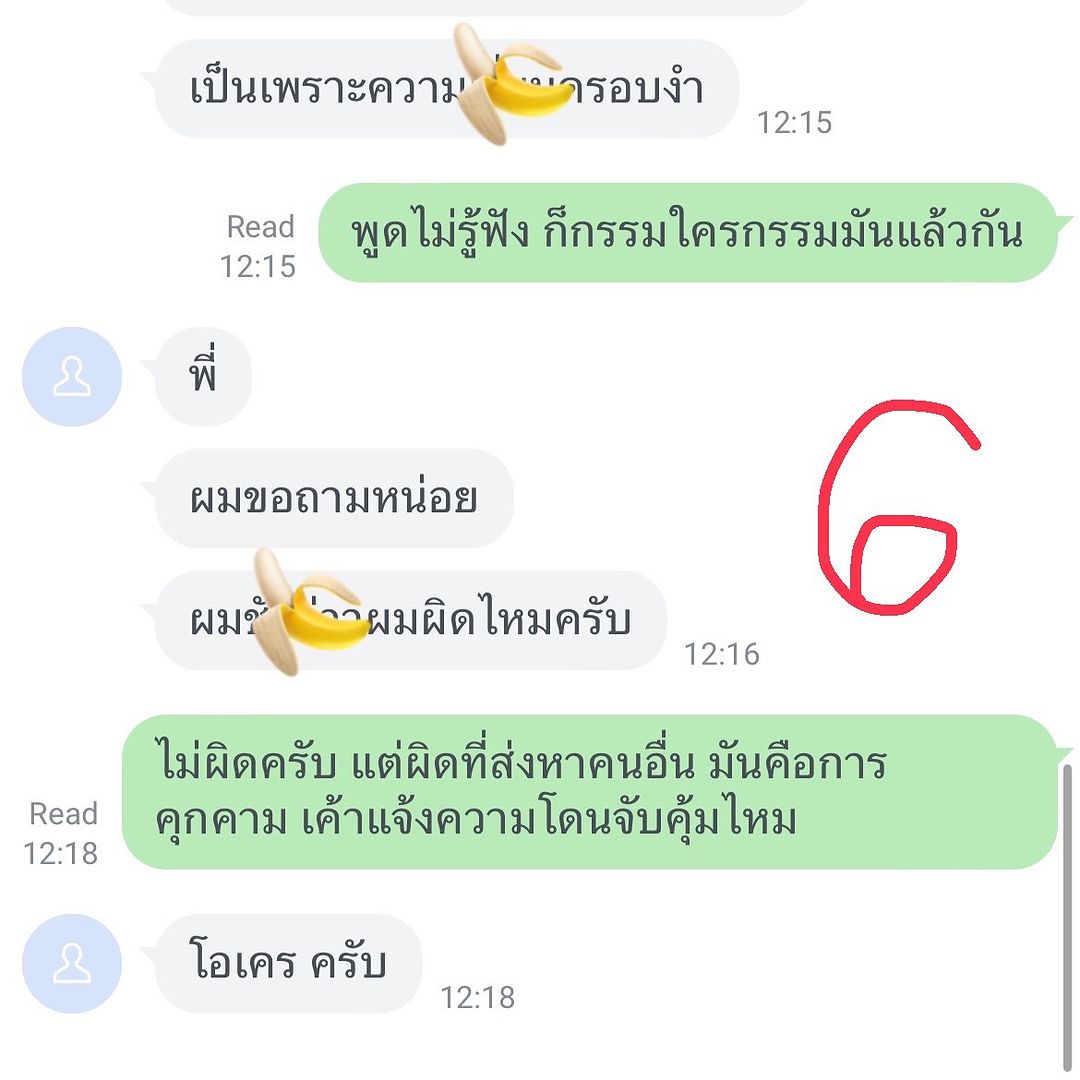Click the Read 12:15 receipt label
This screenshot has width=1080, height=1080.
[258, 247]
